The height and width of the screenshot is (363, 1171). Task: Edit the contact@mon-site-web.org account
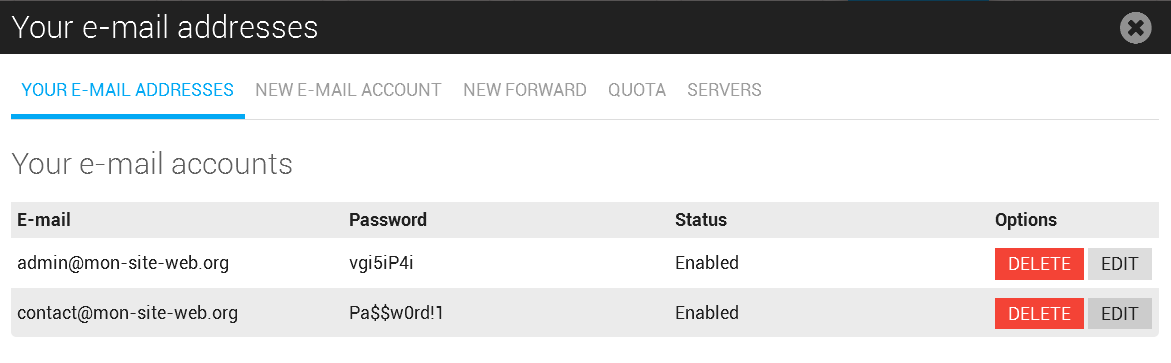coord(1119,313)
